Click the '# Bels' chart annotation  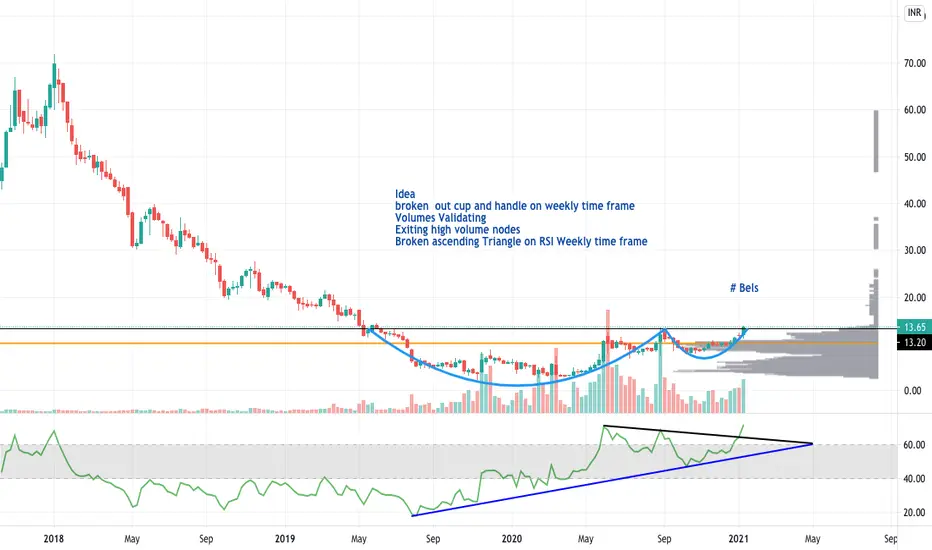point(744,288)
